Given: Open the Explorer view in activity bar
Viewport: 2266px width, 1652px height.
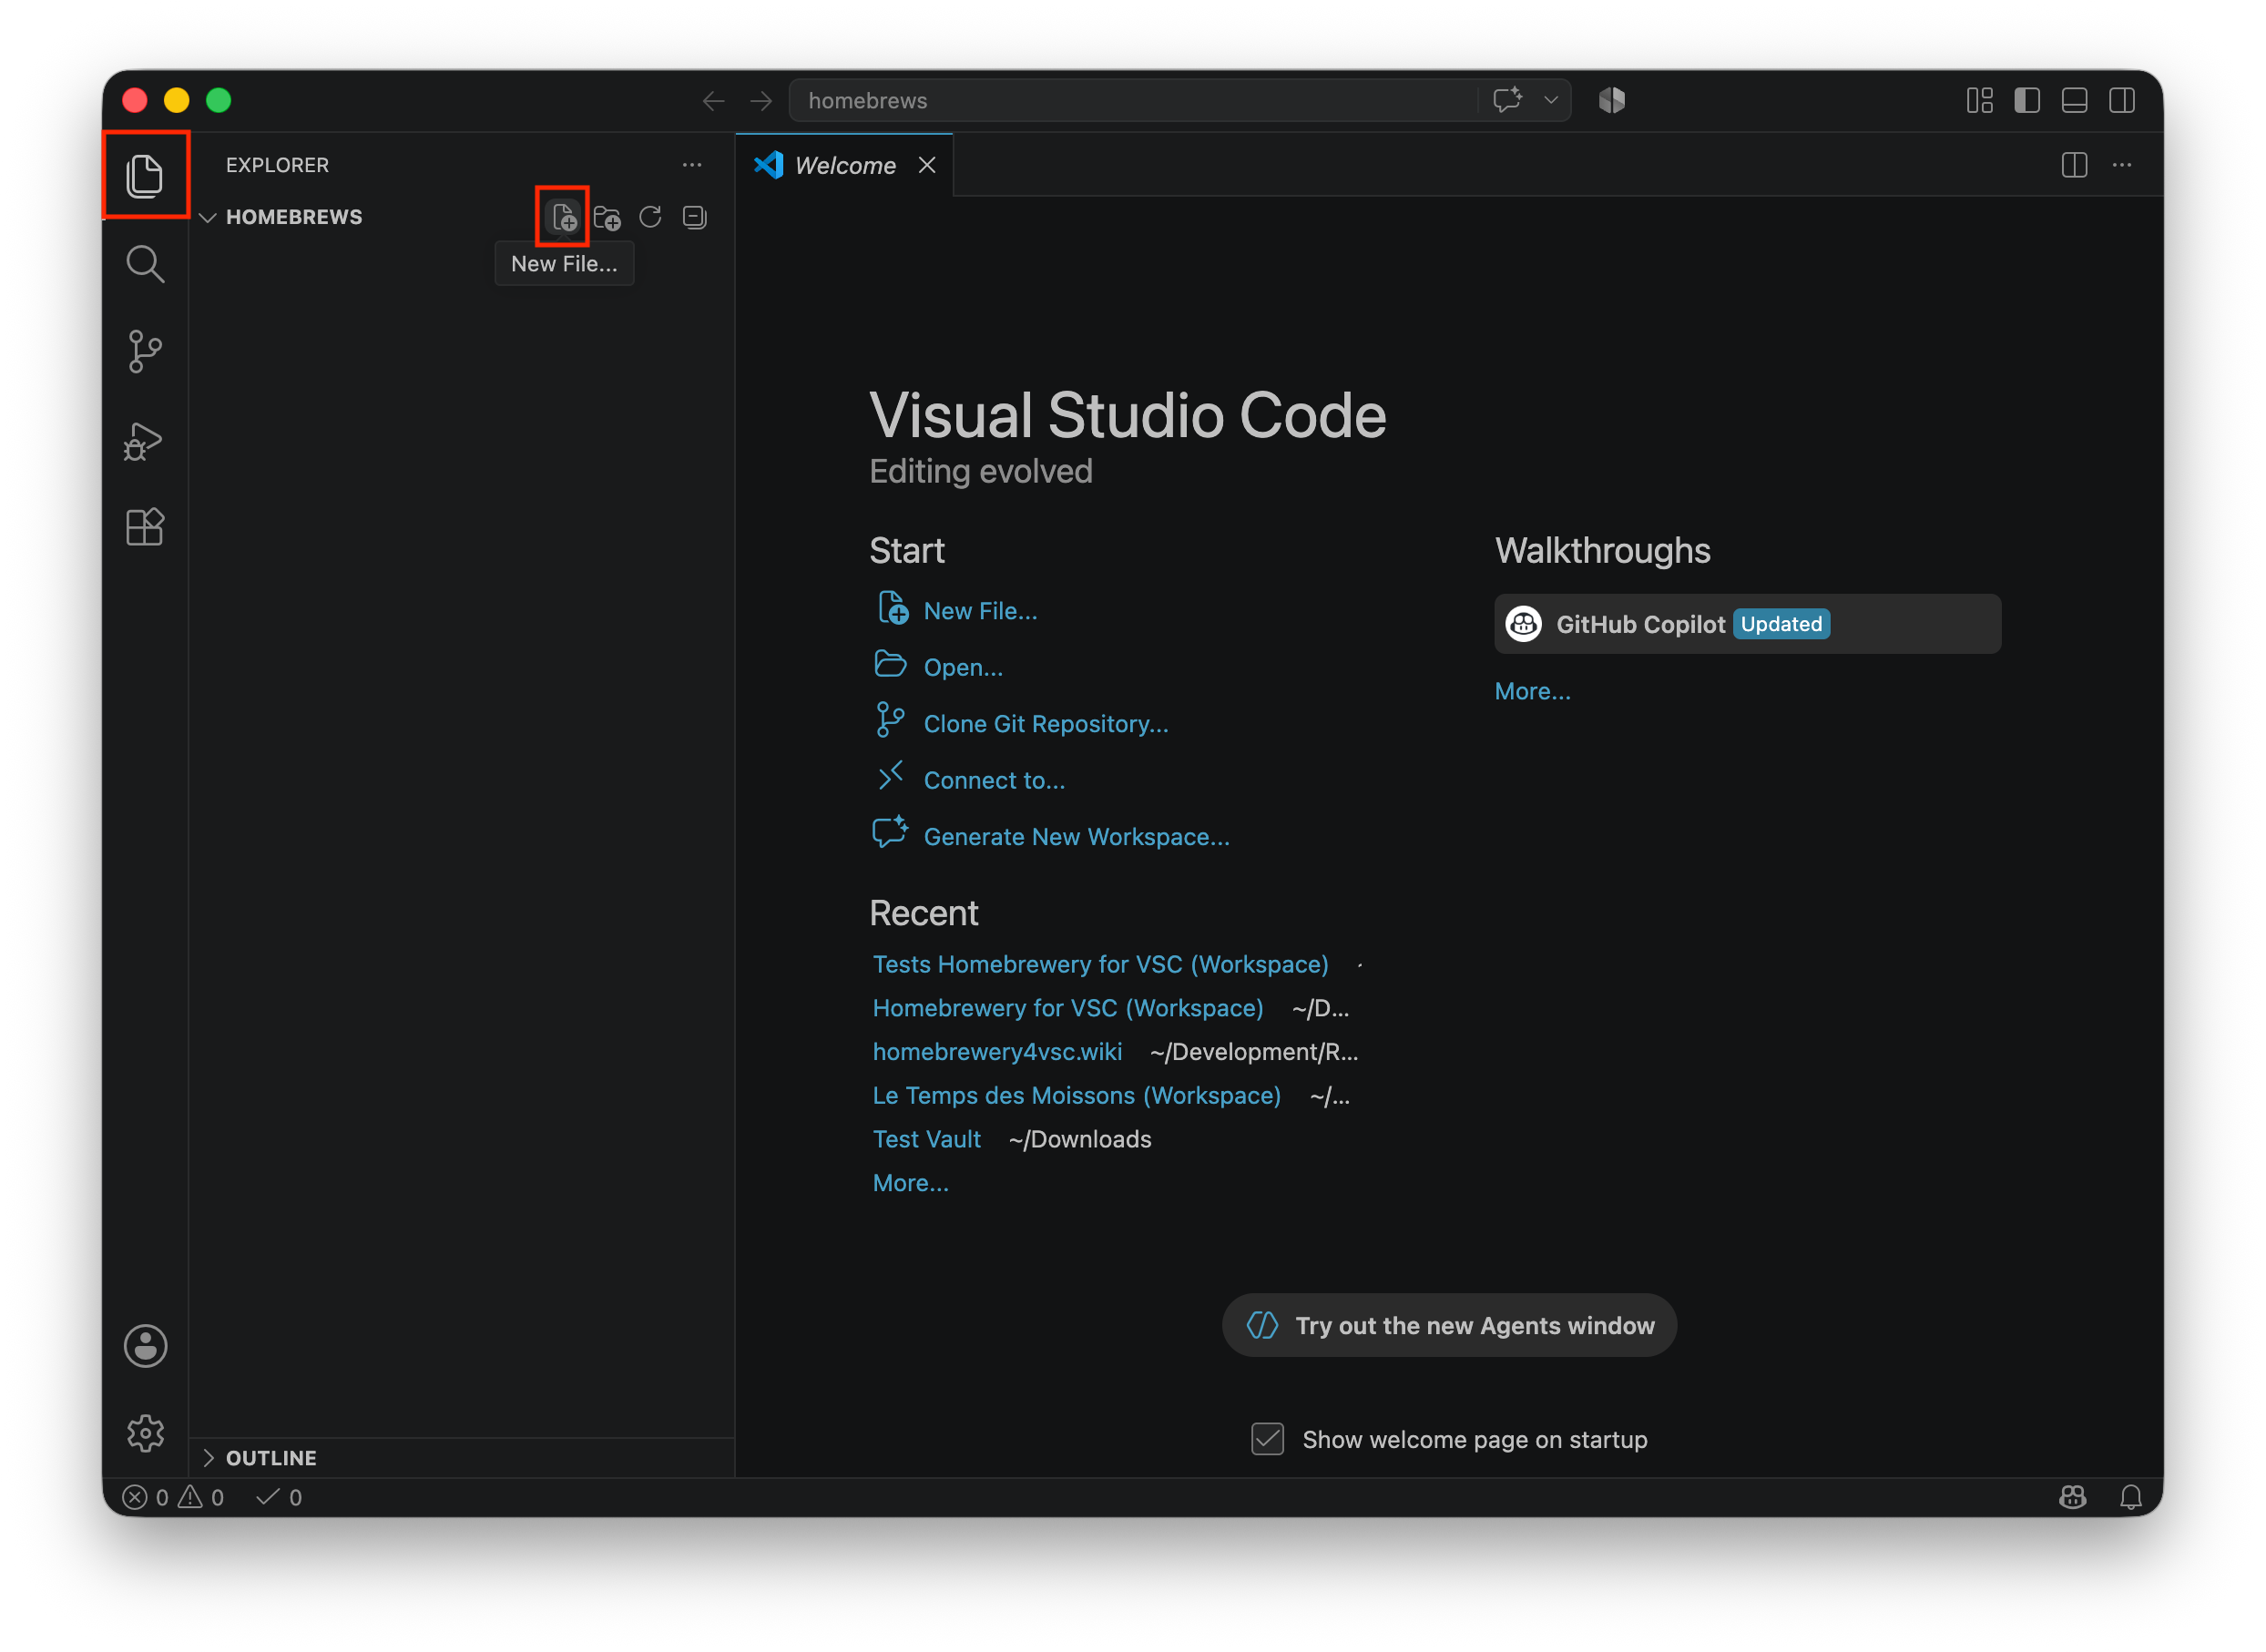Looking at the screenshot, I should click(x=145, y=175).
